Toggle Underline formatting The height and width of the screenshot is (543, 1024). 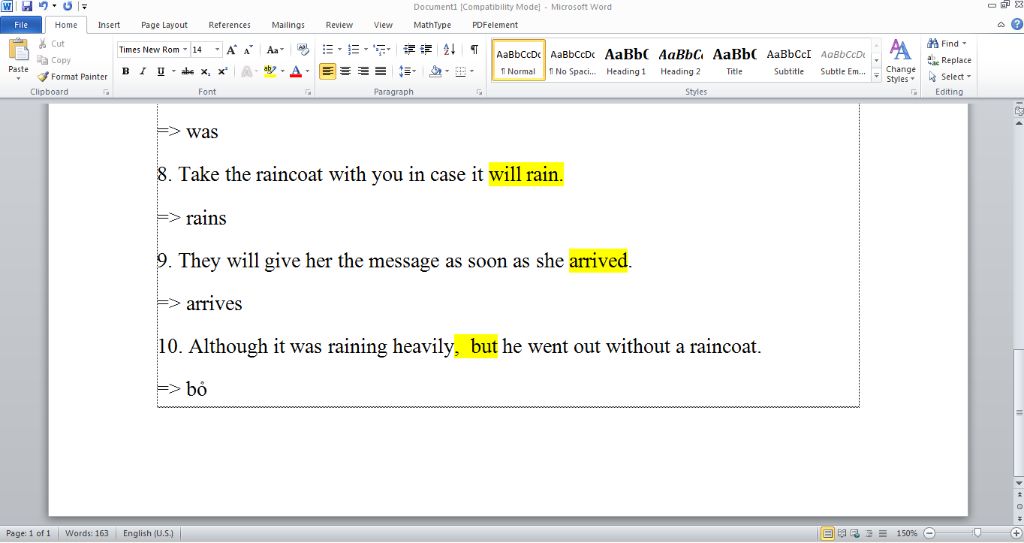(x=161, y=71)
